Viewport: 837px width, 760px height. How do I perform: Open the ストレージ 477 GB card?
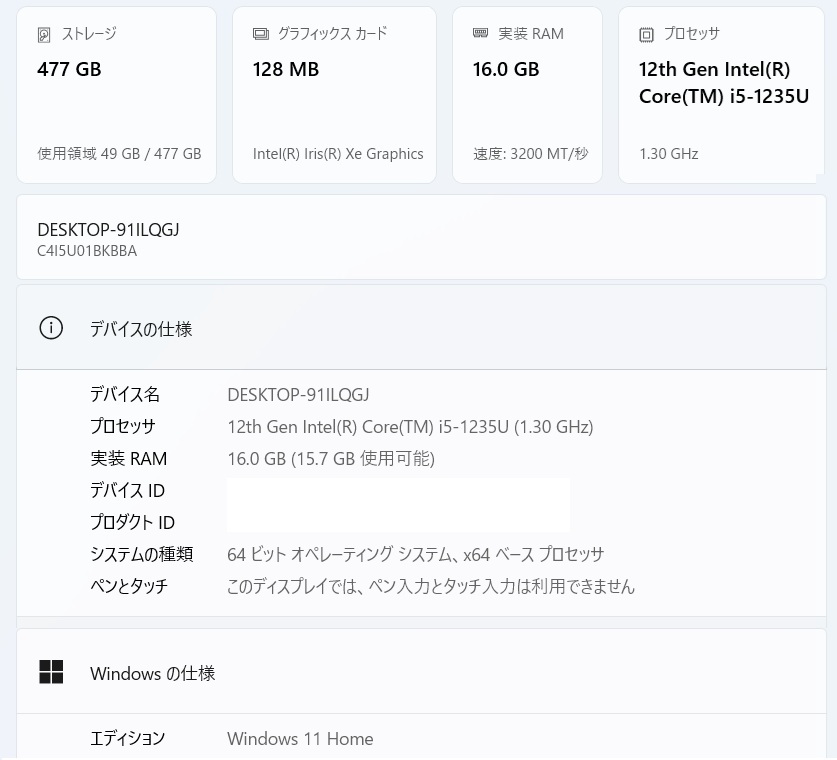coord(116,95)
